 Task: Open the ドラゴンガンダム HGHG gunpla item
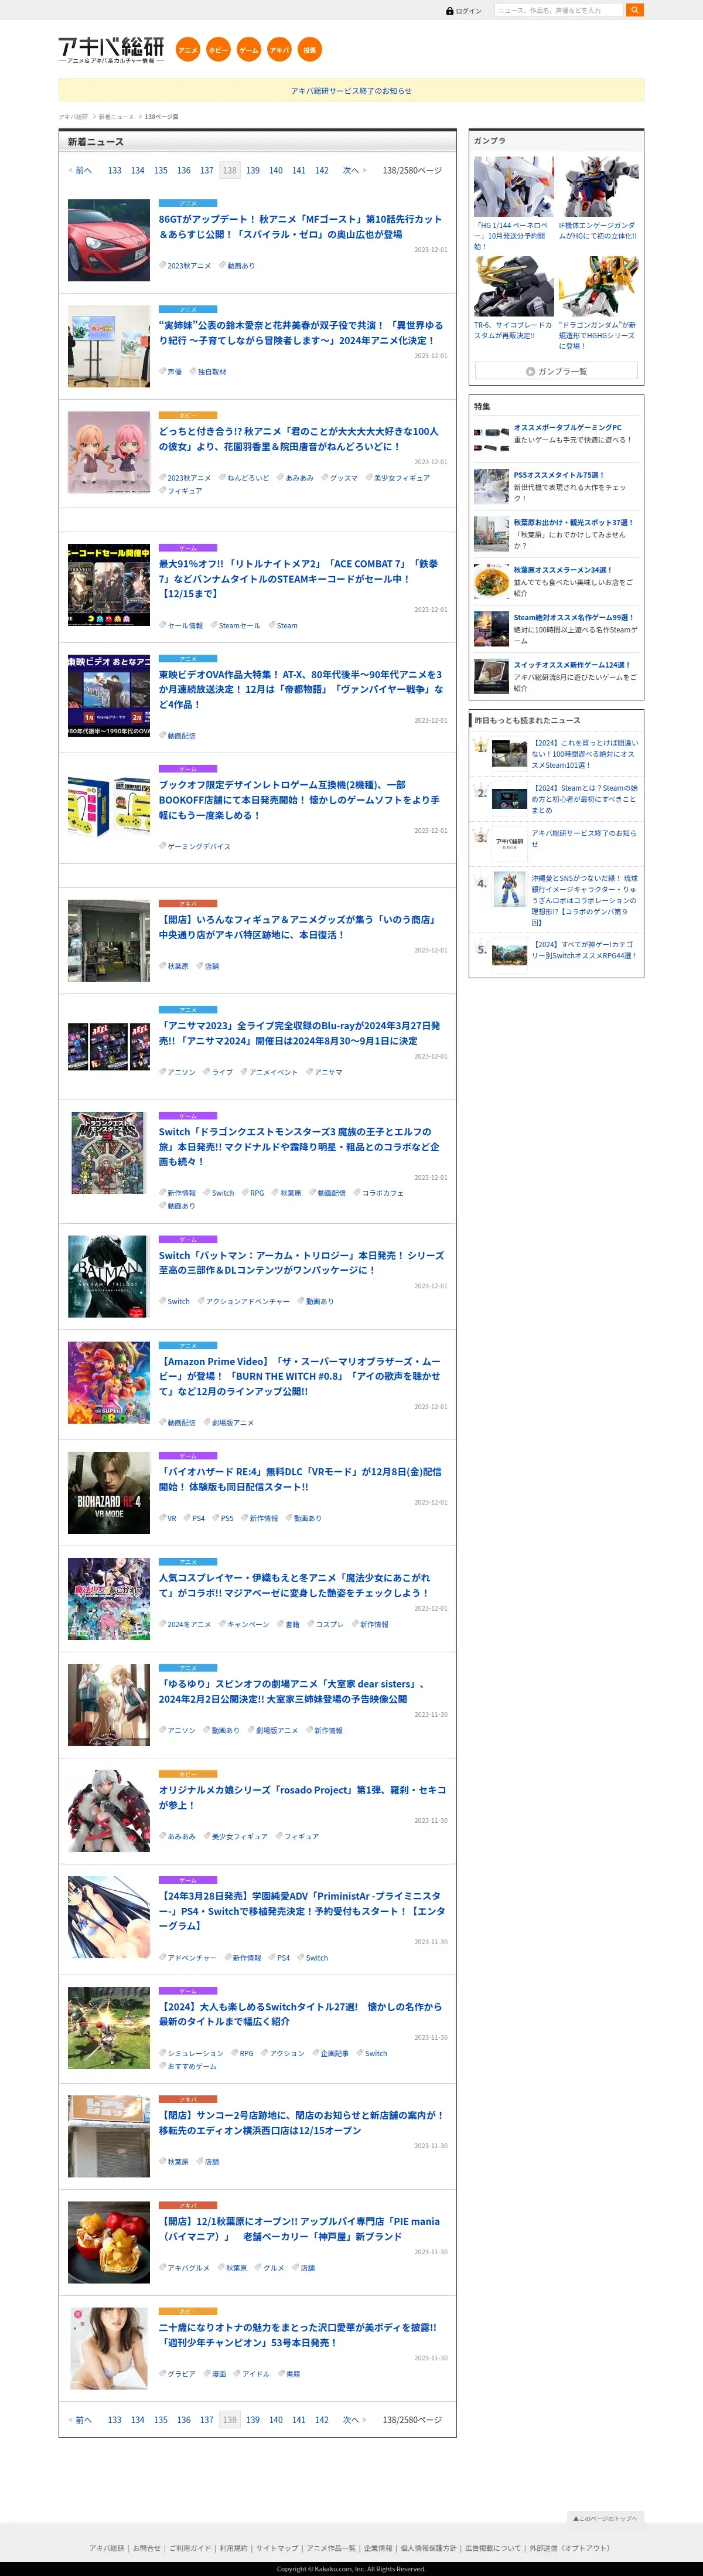(x=597, y=303)
